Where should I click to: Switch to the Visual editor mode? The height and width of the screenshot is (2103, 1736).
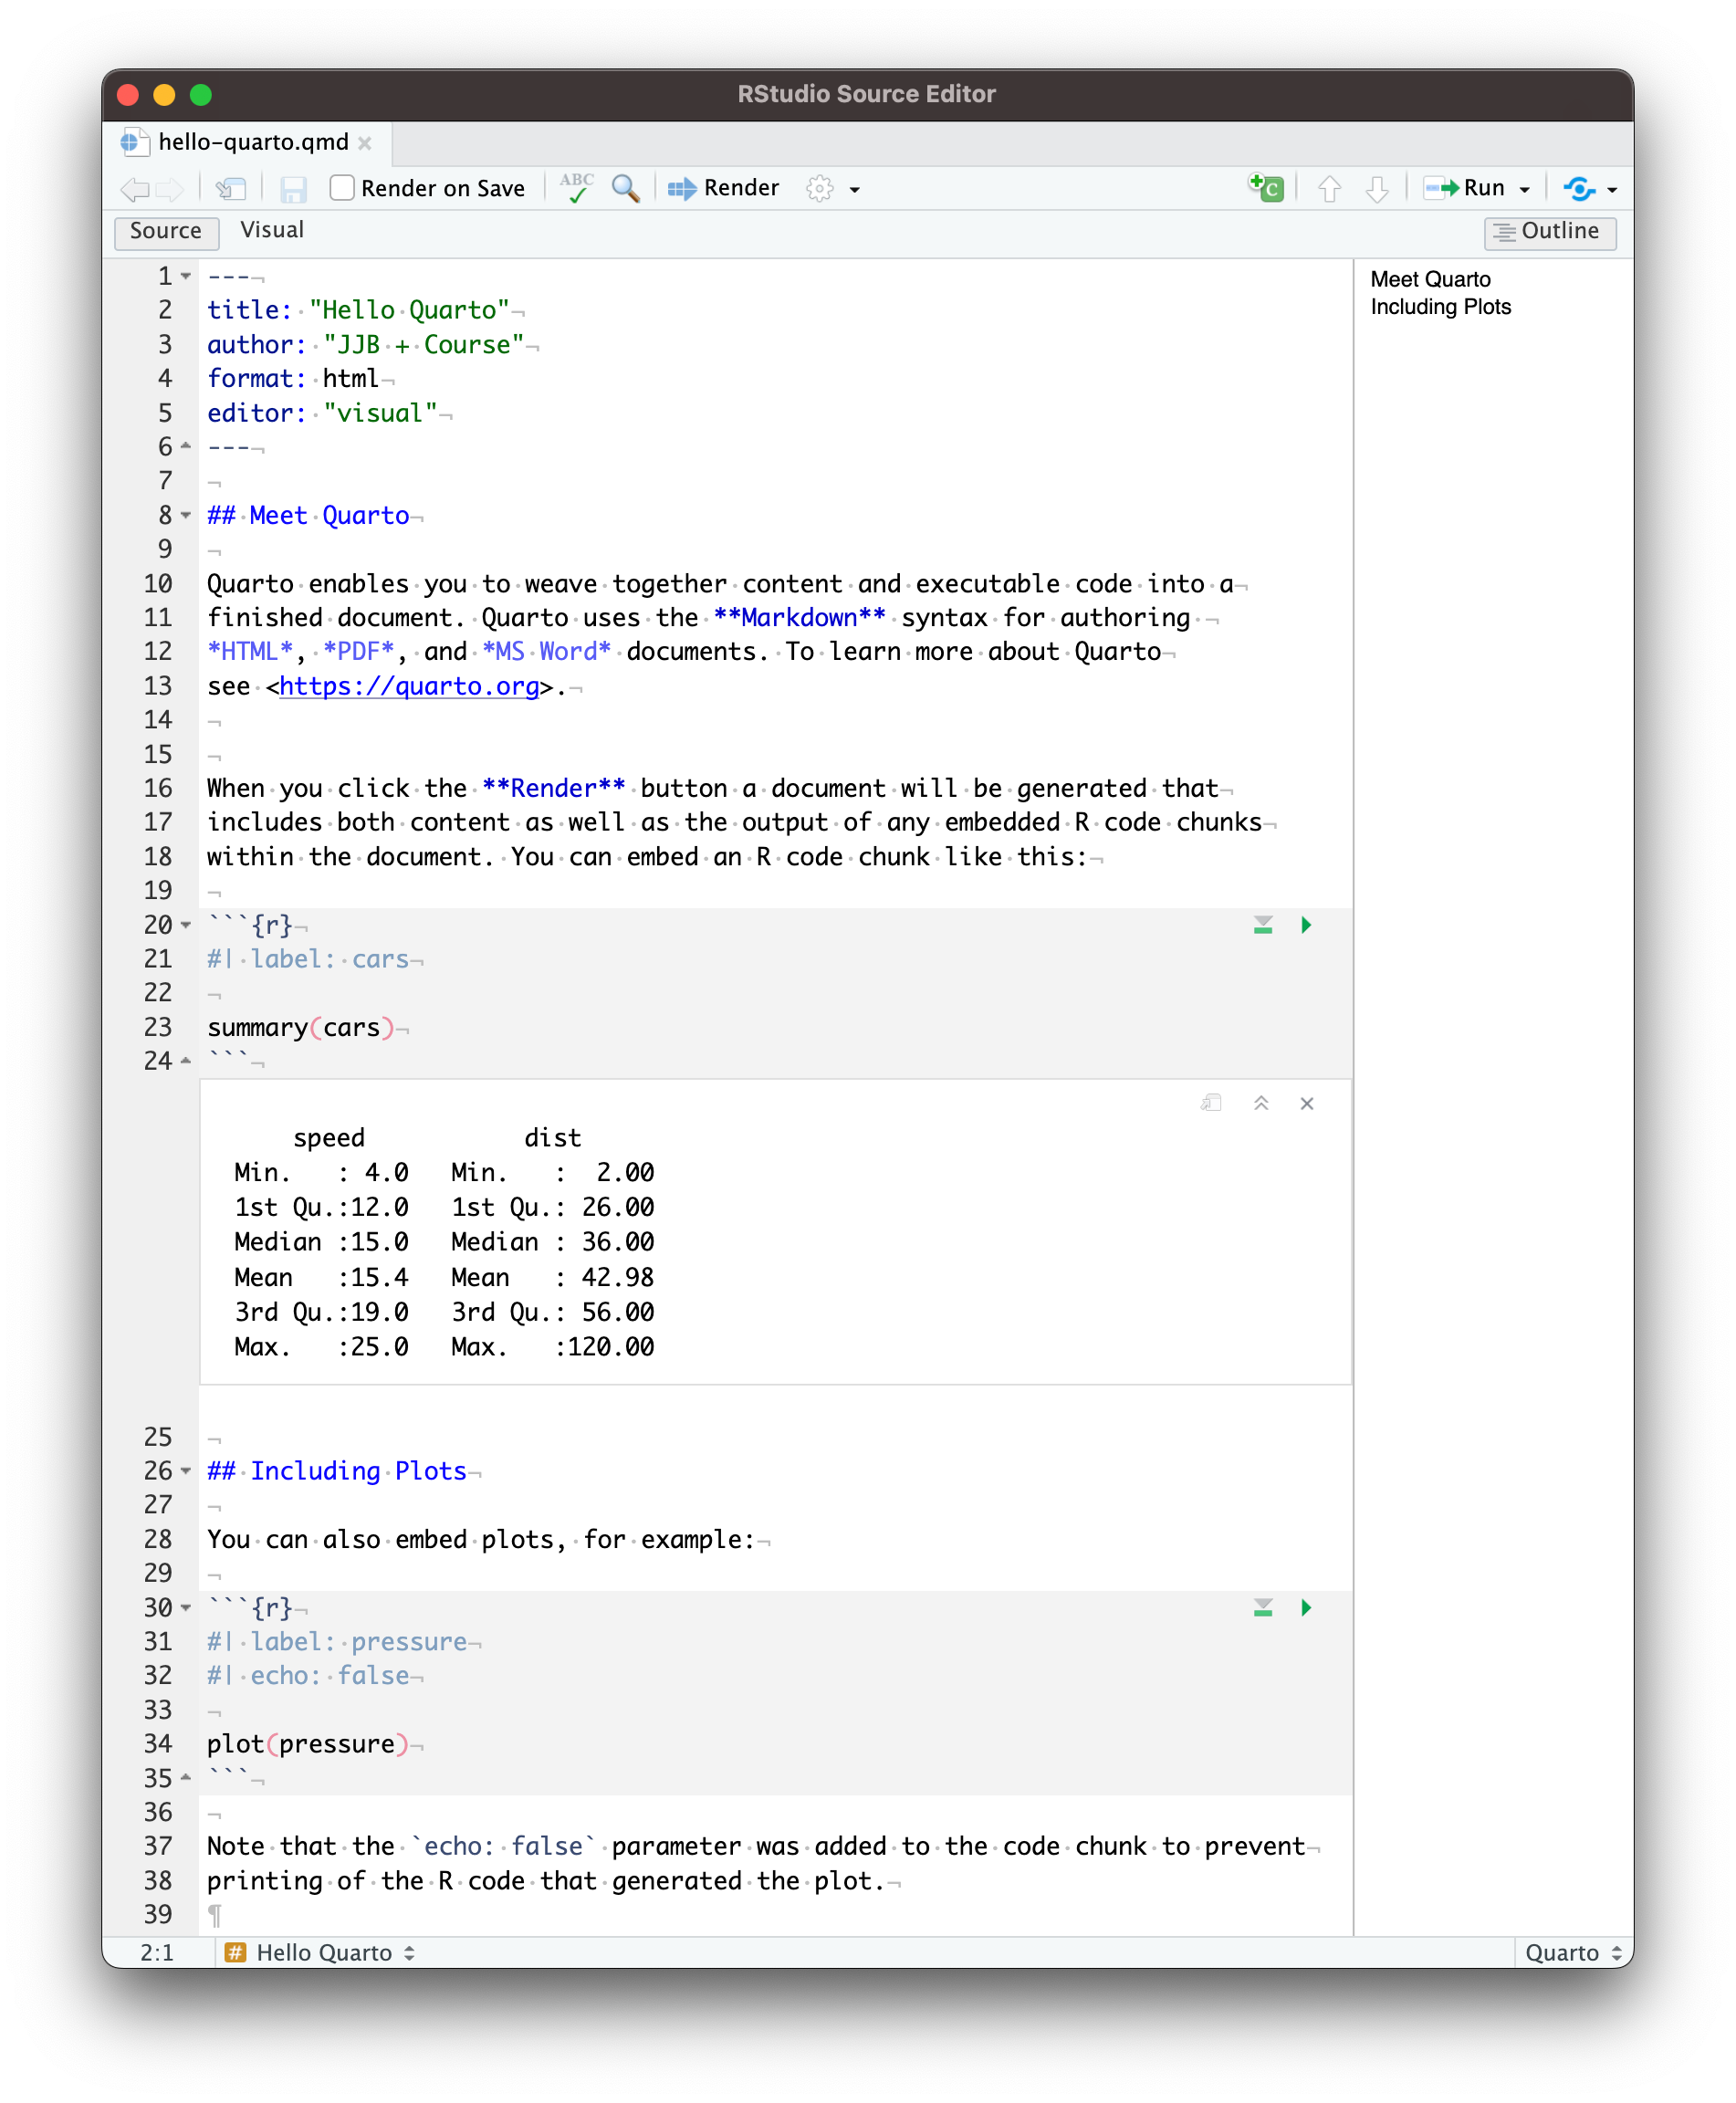pyautogui.click(x=272, y=231)
